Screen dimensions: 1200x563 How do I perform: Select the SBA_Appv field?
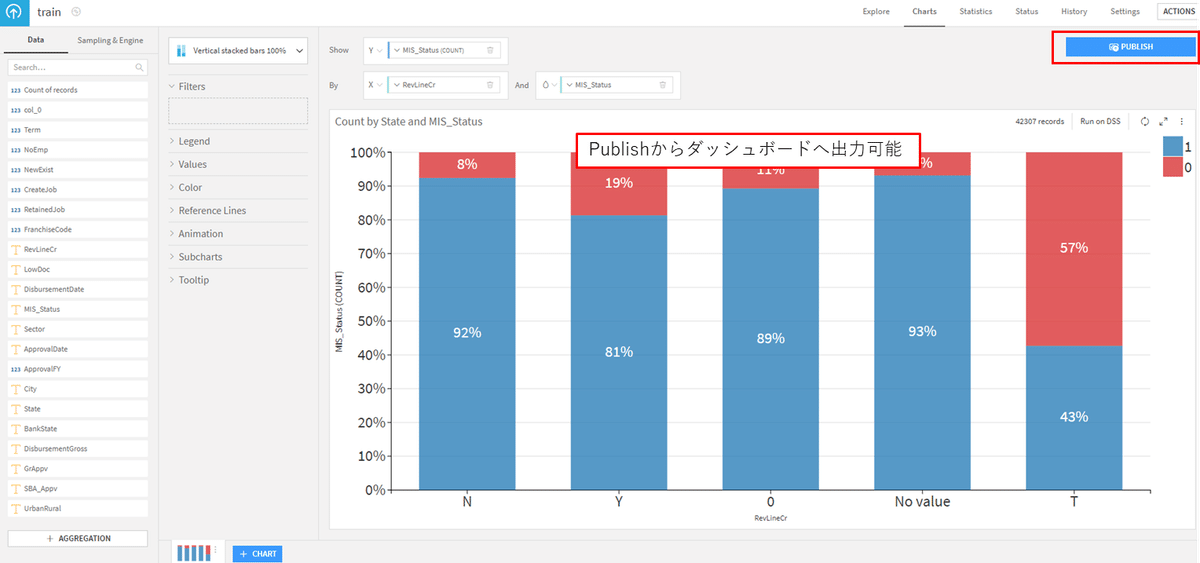point(78,489)
